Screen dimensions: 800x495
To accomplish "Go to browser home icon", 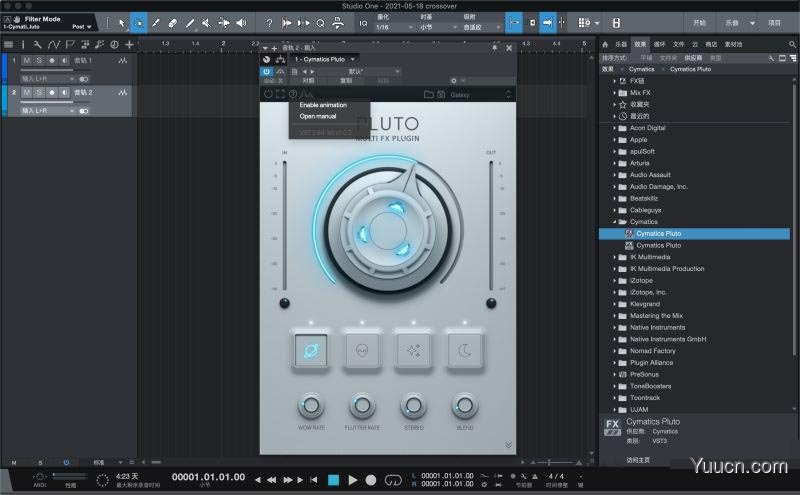I will click(605, 44).
